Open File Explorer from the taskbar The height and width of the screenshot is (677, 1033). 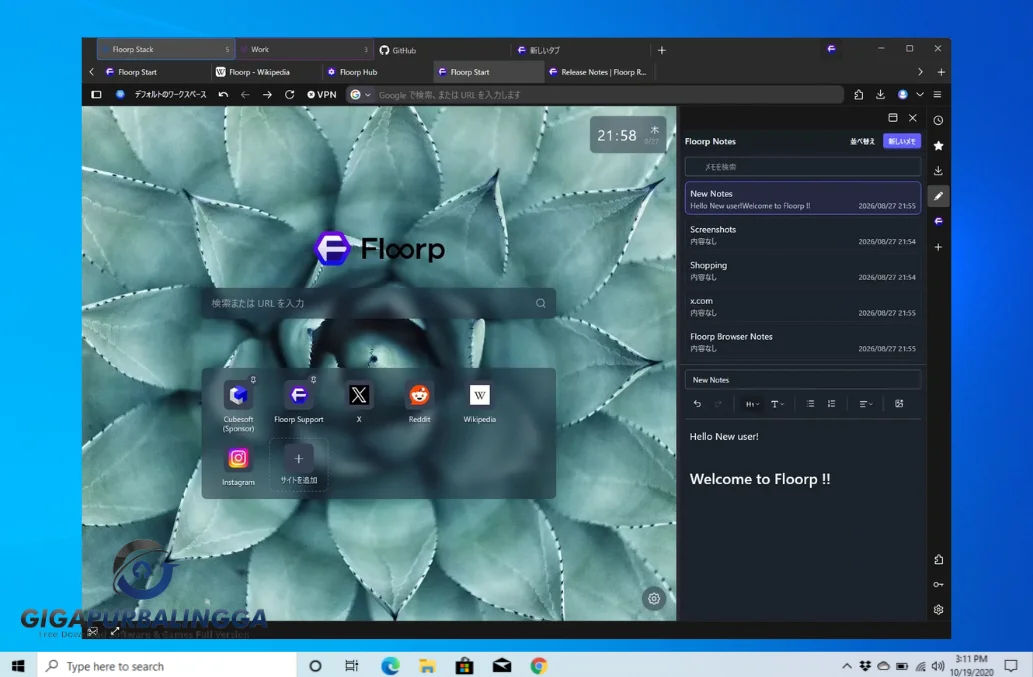427,666
